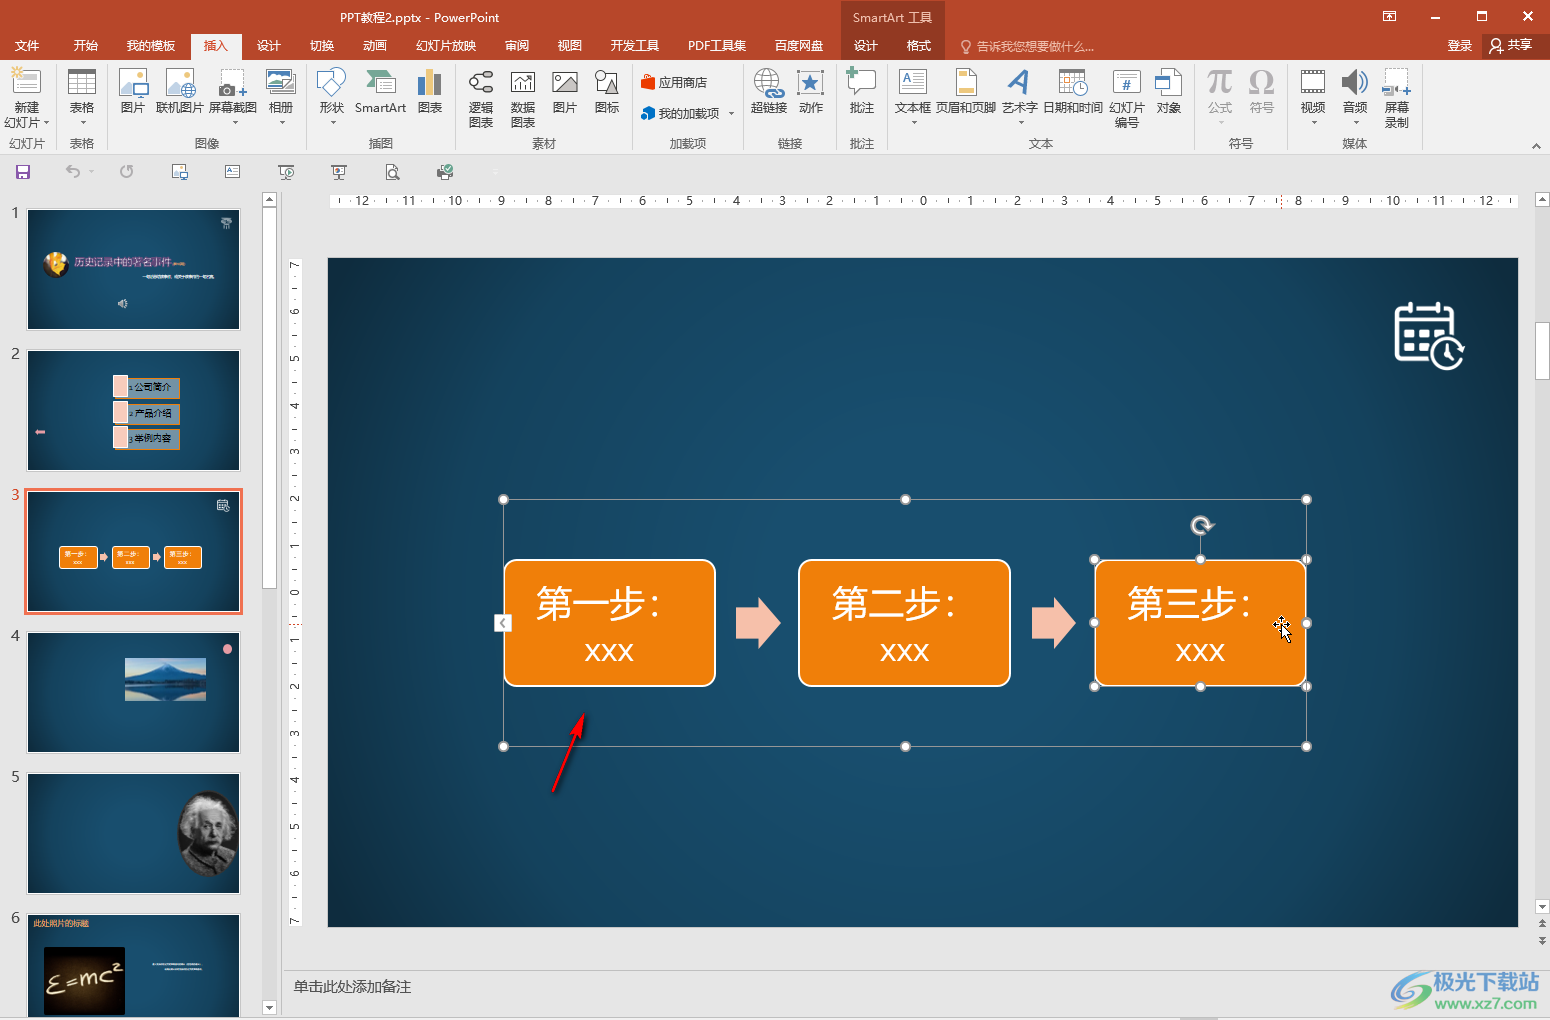
Task: Insert a Text Box (文本框)
Action: (913, 96)
